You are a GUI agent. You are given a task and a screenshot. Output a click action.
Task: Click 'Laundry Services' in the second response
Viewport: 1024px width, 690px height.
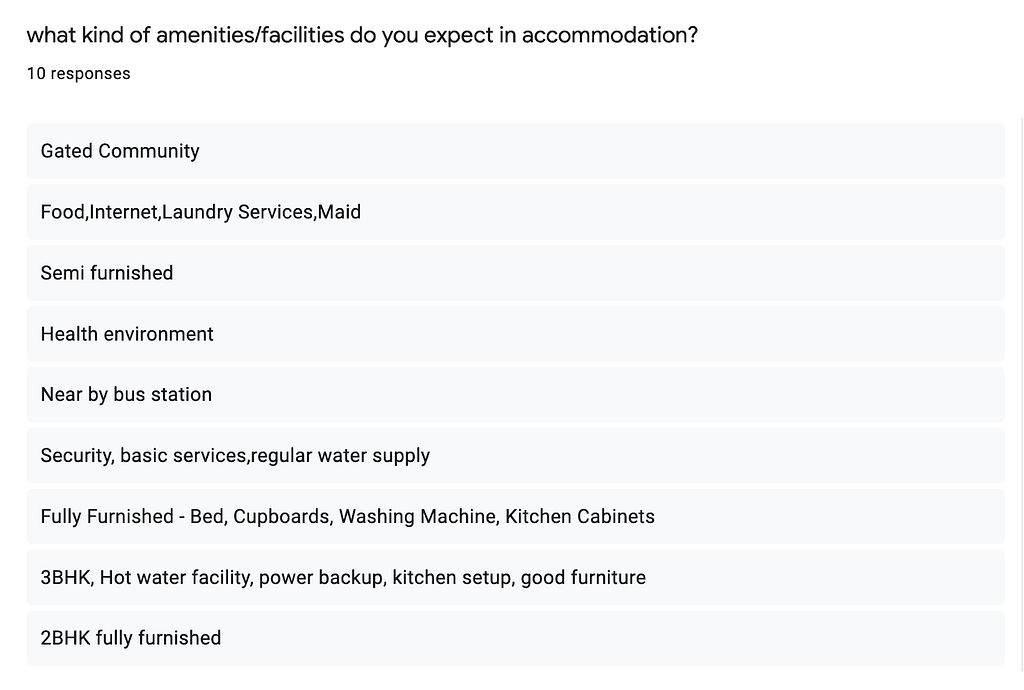(238, 212)
